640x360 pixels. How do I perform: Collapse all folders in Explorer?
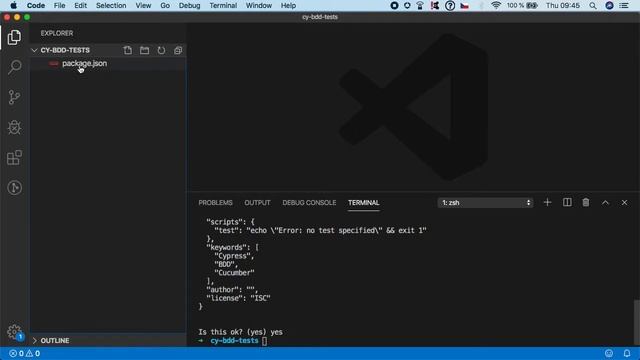[x=178, y=50]
